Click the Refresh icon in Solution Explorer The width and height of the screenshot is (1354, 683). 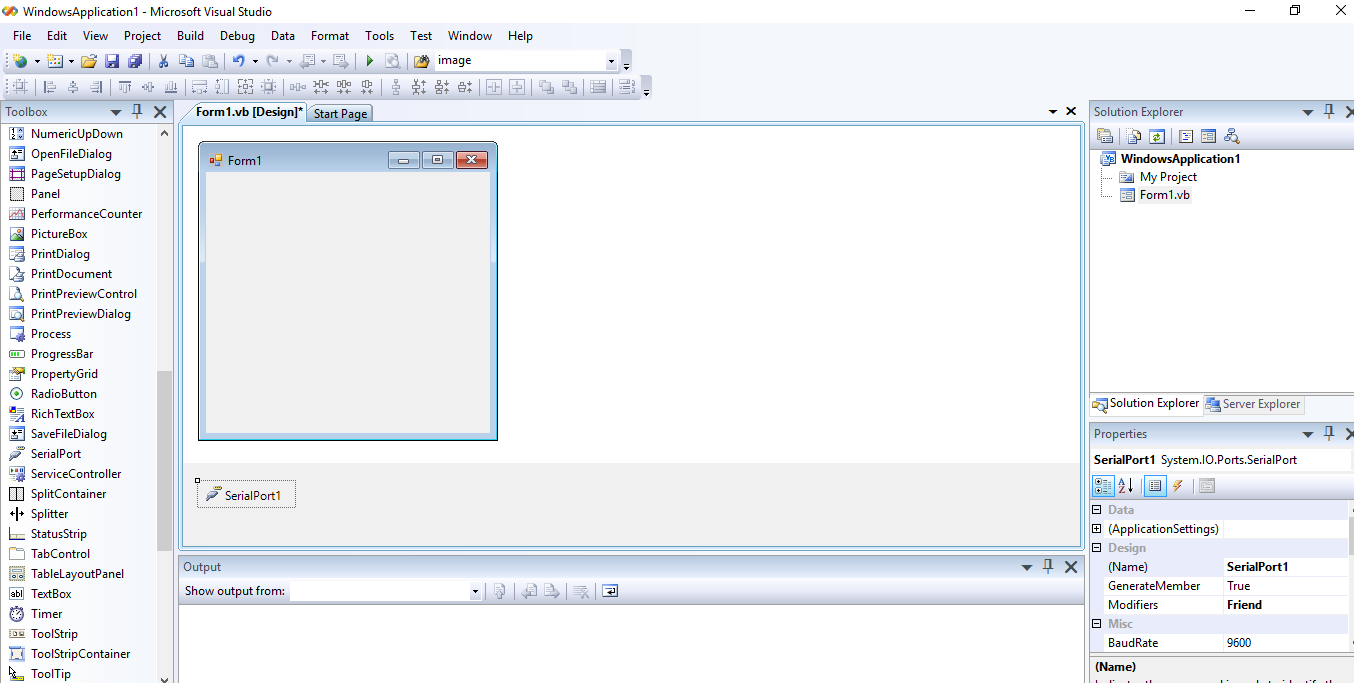(x=1157, y=136)
